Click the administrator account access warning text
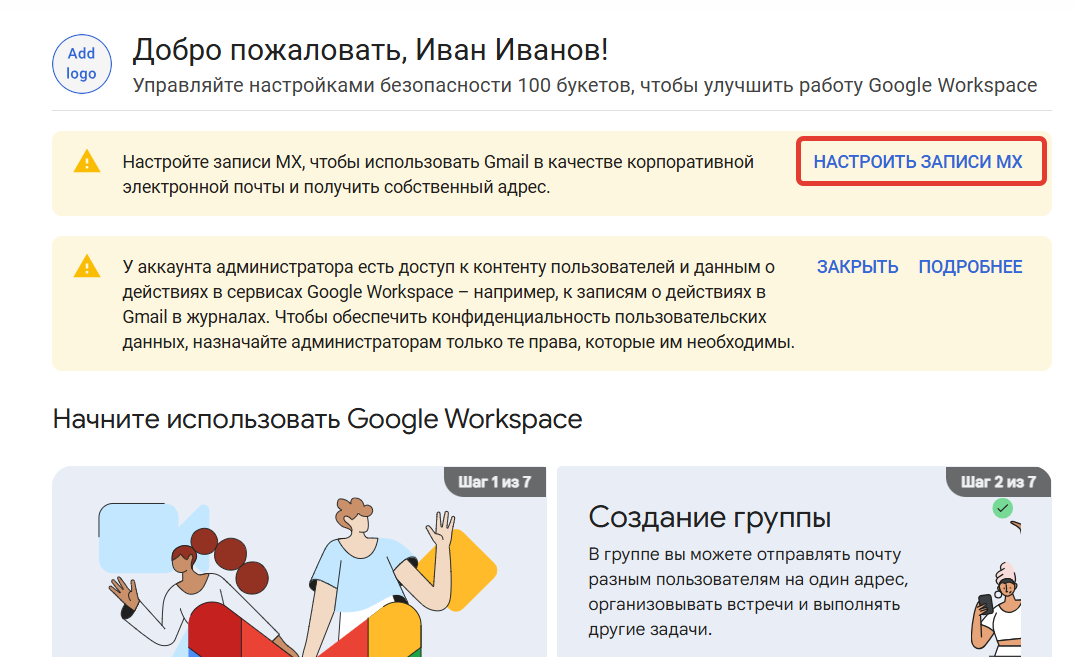 (x=458, y=304)
